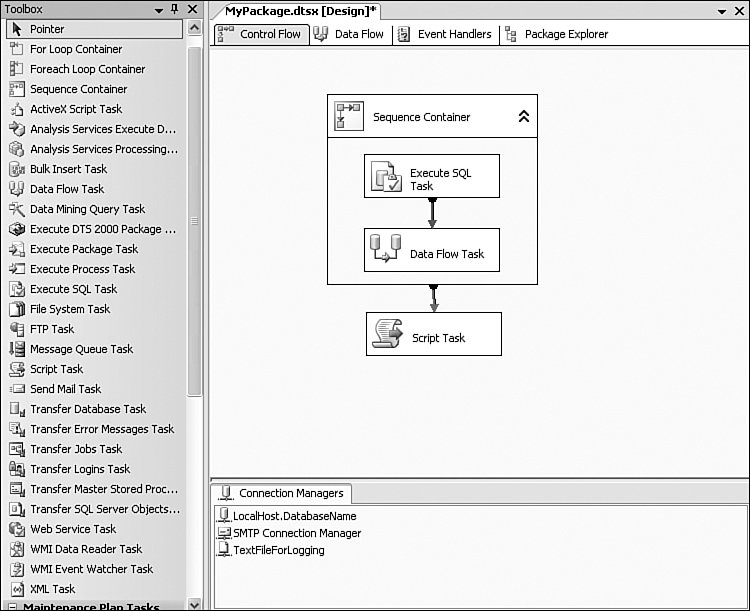Click the Bulk Insert Task icon
The width and height of the screenshot is (750, 611).
tap(16, 169)
